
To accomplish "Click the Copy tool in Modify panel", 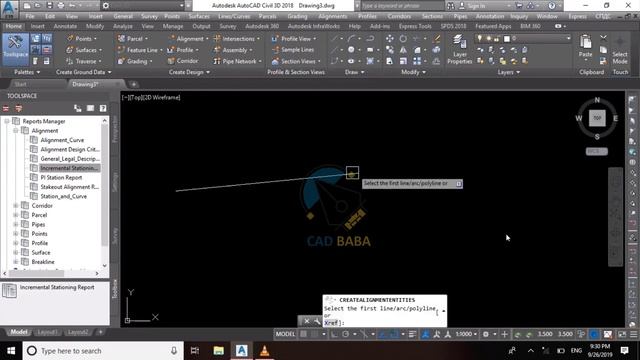I will click(390, 50).
